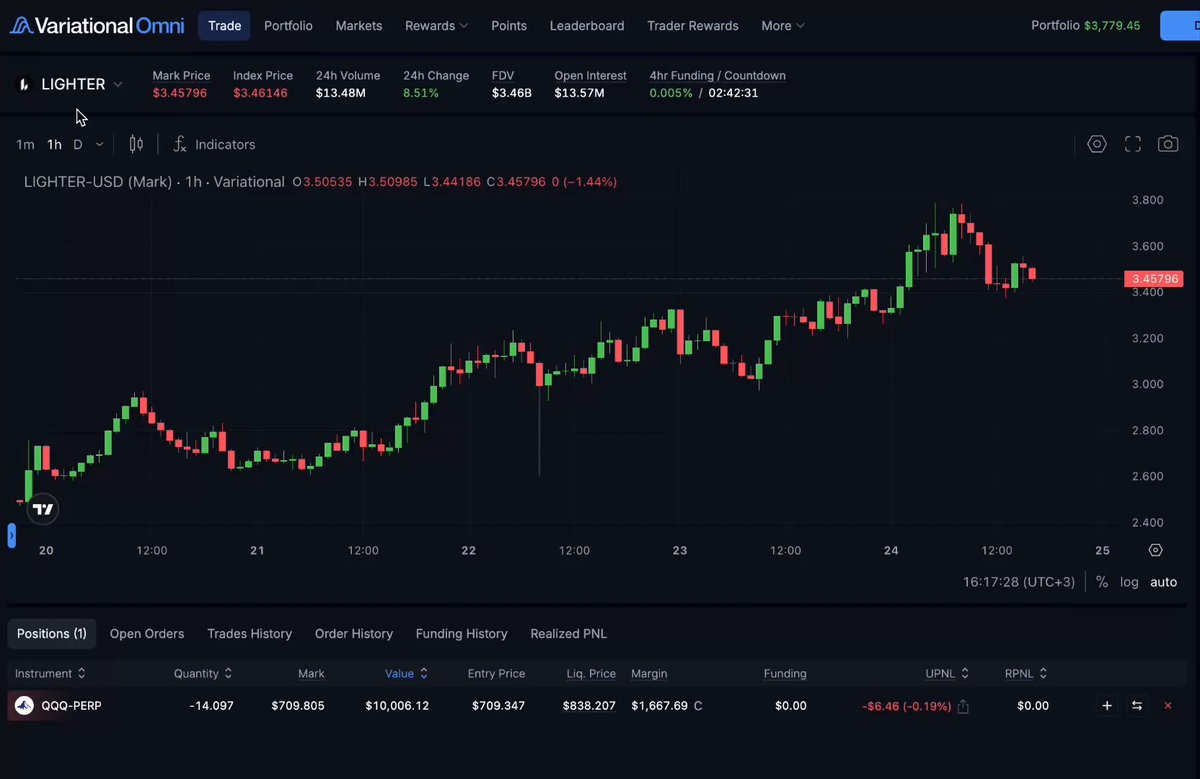The image size is (1200, 779).
Task: Open price scale settings gear
Action: (1156, 550)
